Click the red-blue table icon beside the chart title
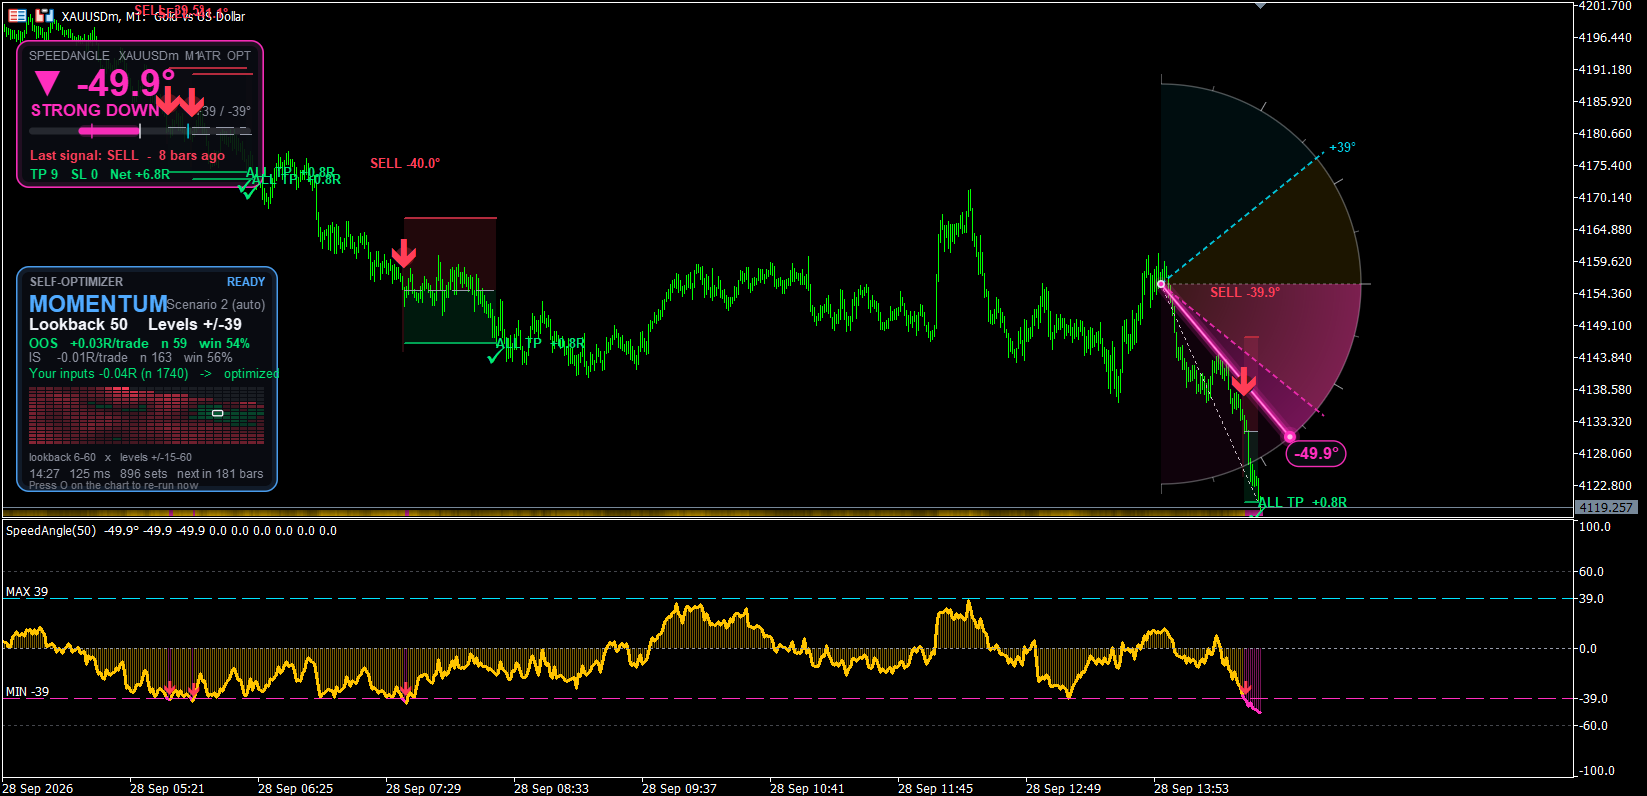1647x796 pixels. click(x=17, y=15)
